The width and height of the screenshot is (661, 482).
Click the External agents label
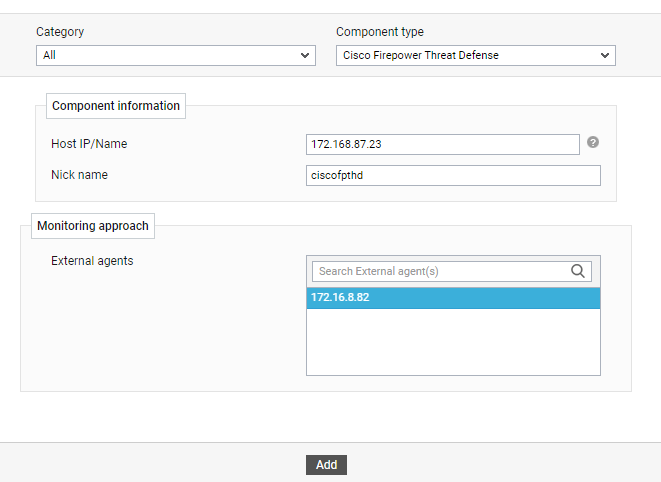92,261
